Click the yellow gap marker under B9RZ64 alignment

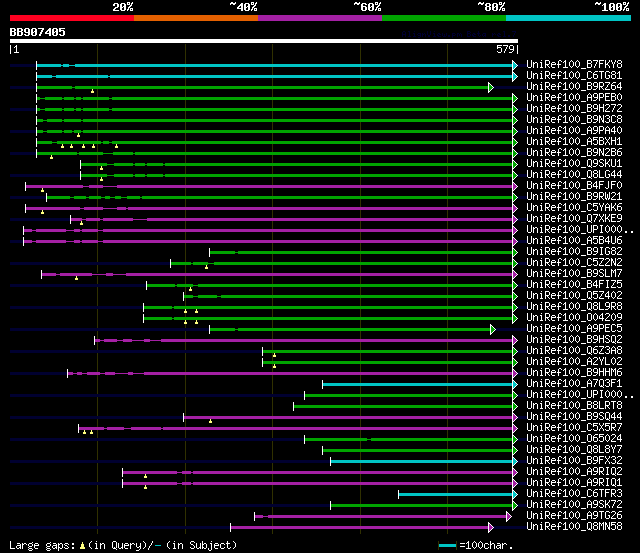(93, 91)
